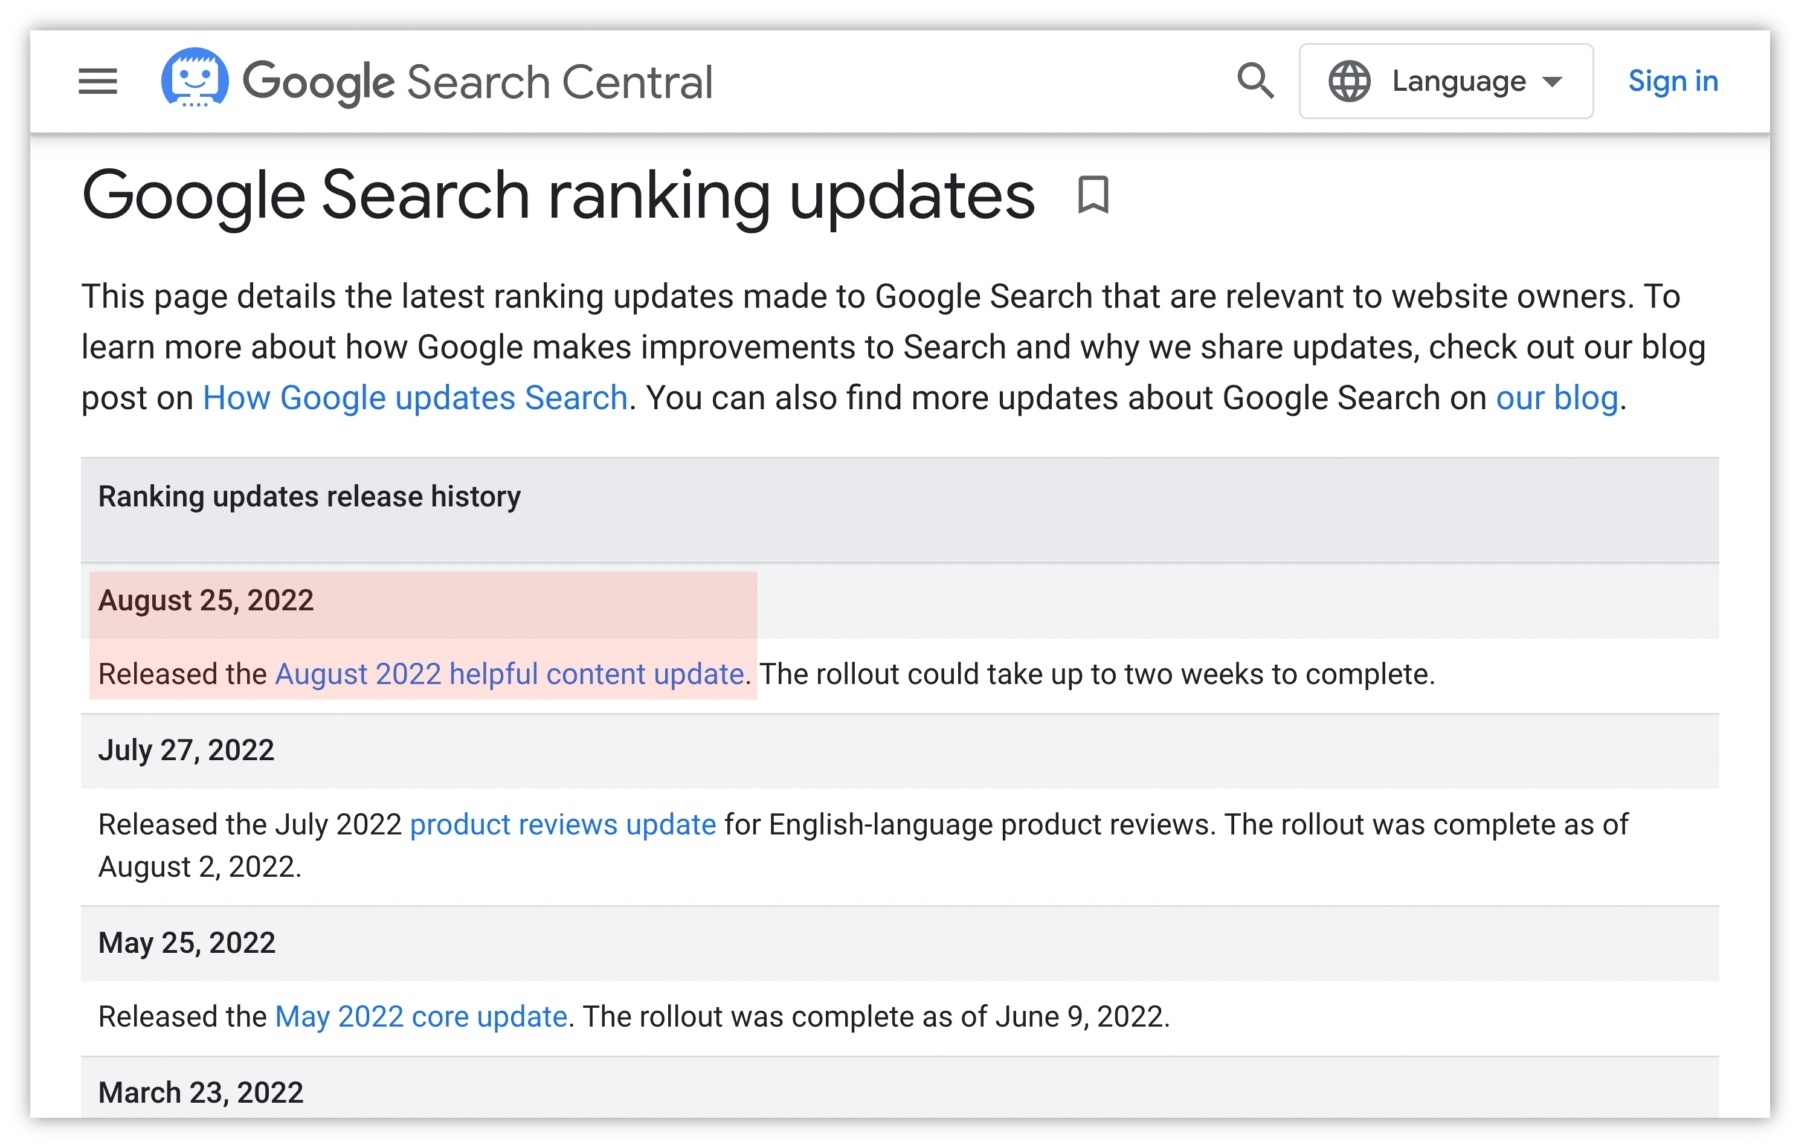Image resolution: width=1800 pixels, height=1148 pixels.
Task: Open the product reviews update link
Action: [x=563, y=824]
